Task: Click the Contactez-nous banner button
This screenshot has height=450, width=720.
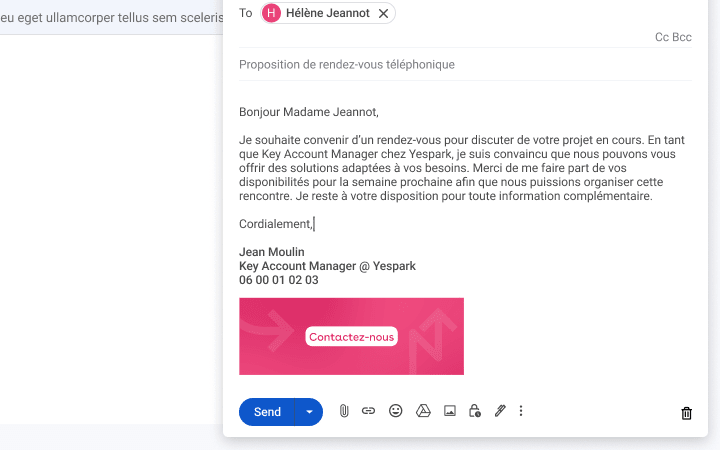Action: point(351,337)
